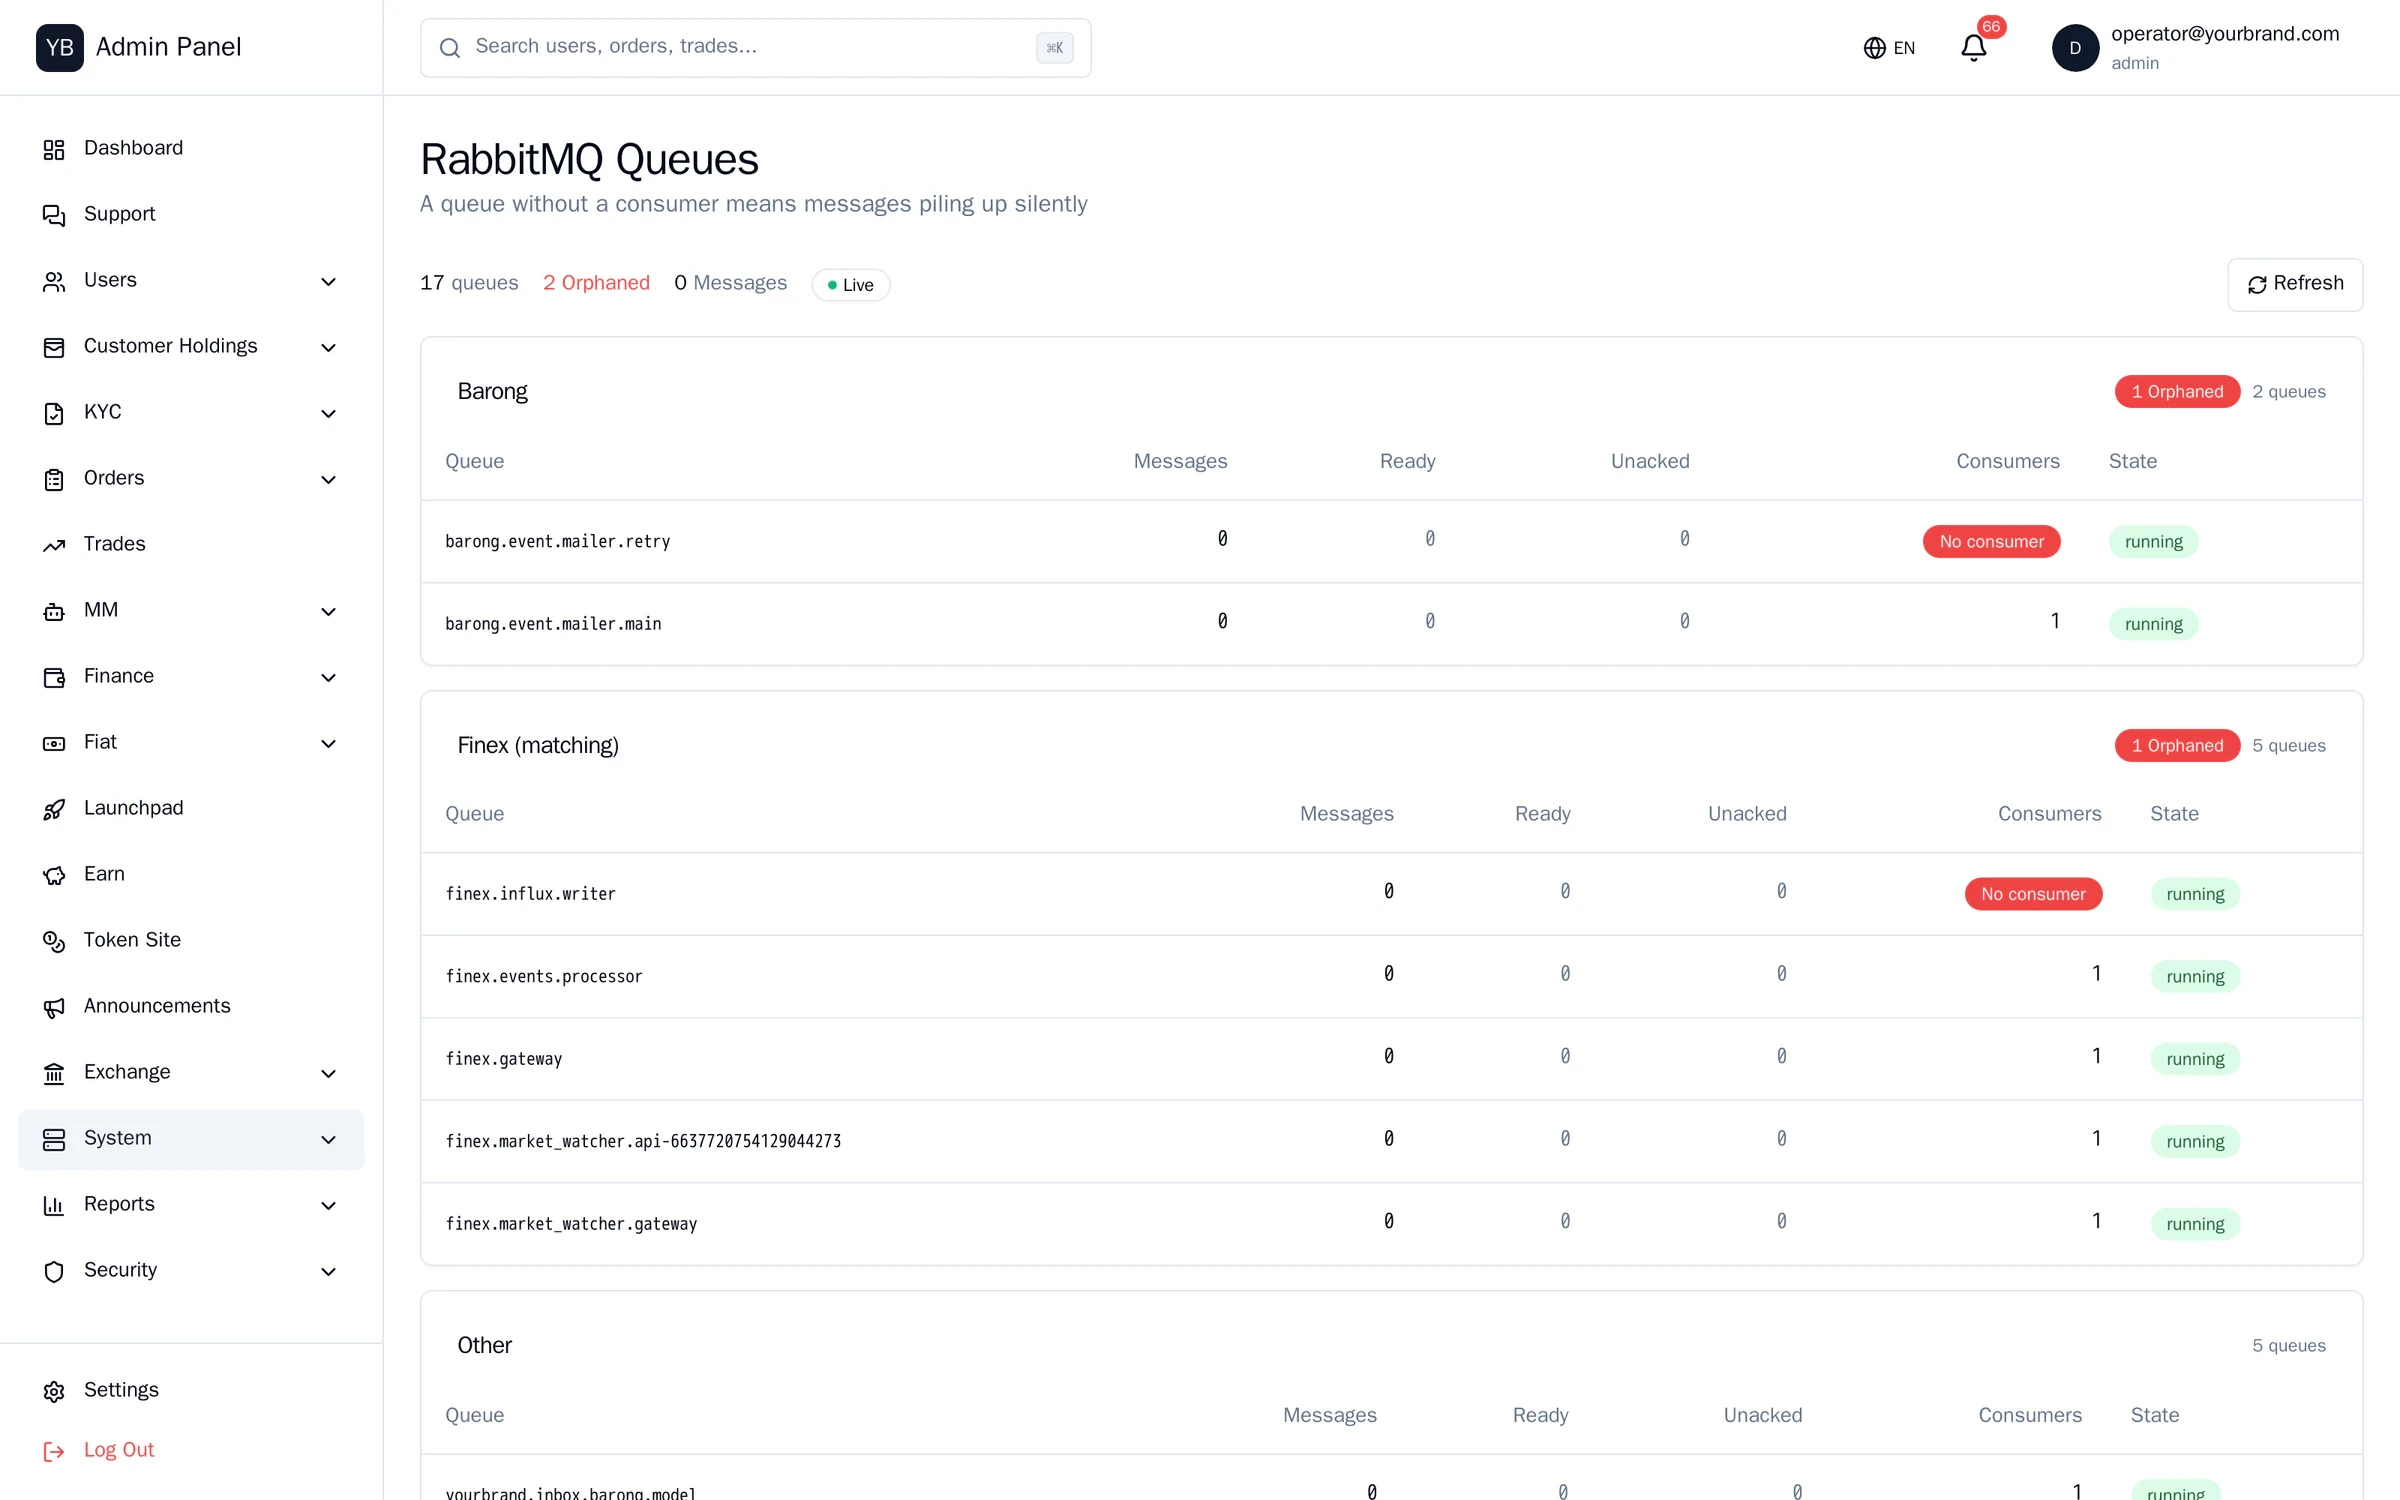Viewport: 2400px width, 1500px height.
Task: Click the Settings gear icon
Action: (x=54, y=1391)
